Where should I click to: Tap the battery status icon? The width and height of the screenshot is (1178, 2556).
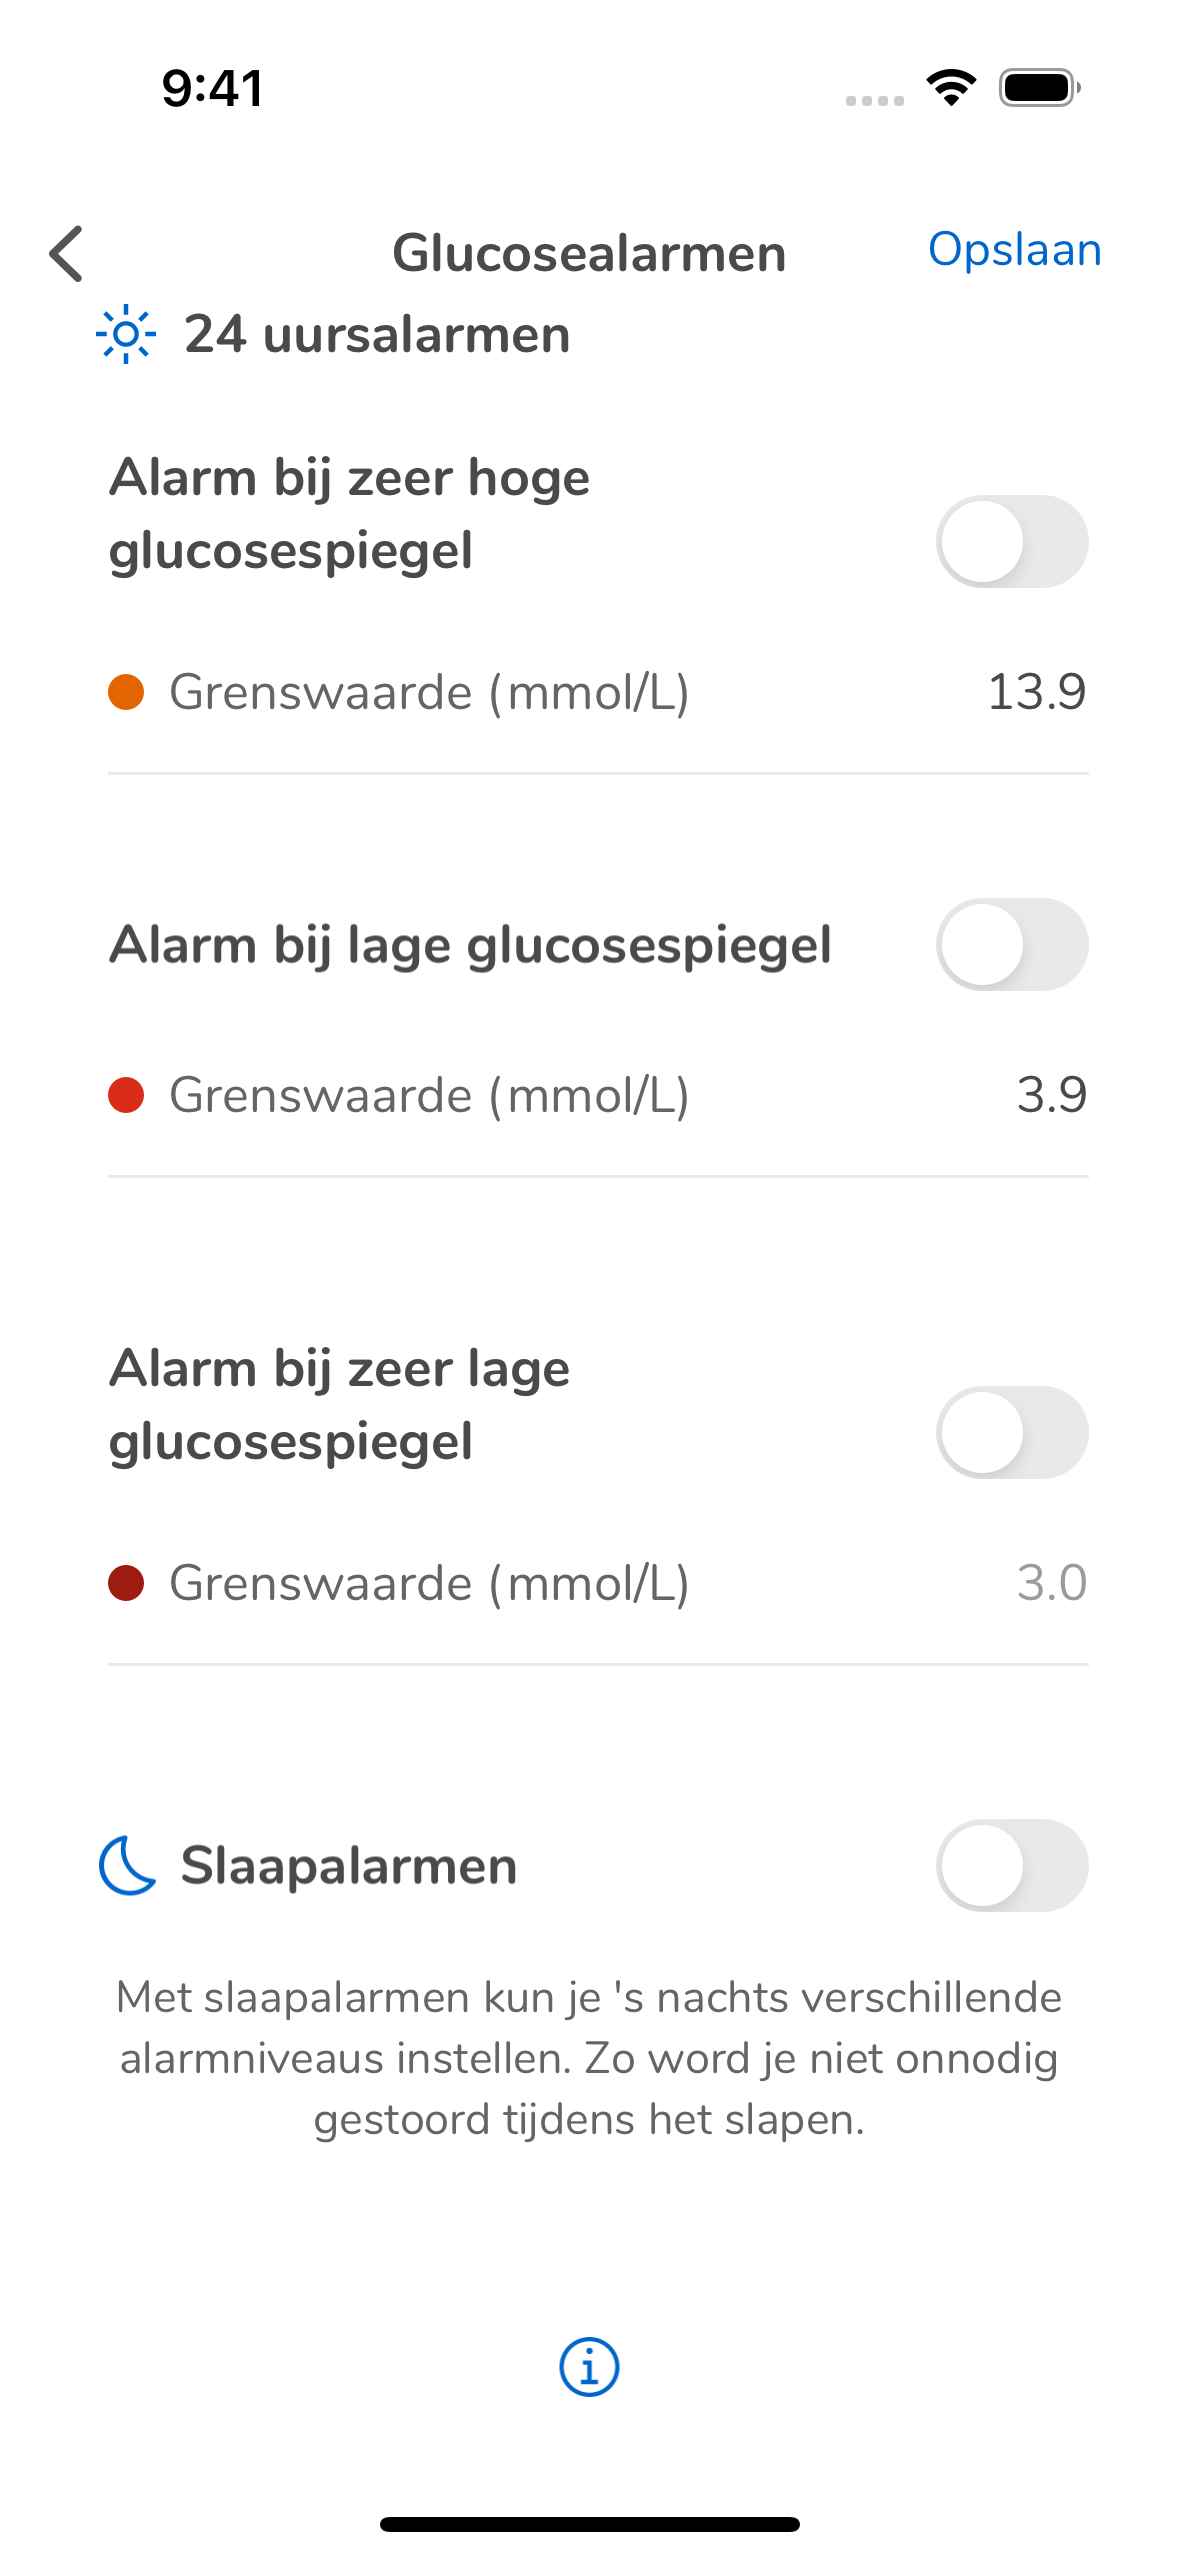click(x=1040, y=88)
